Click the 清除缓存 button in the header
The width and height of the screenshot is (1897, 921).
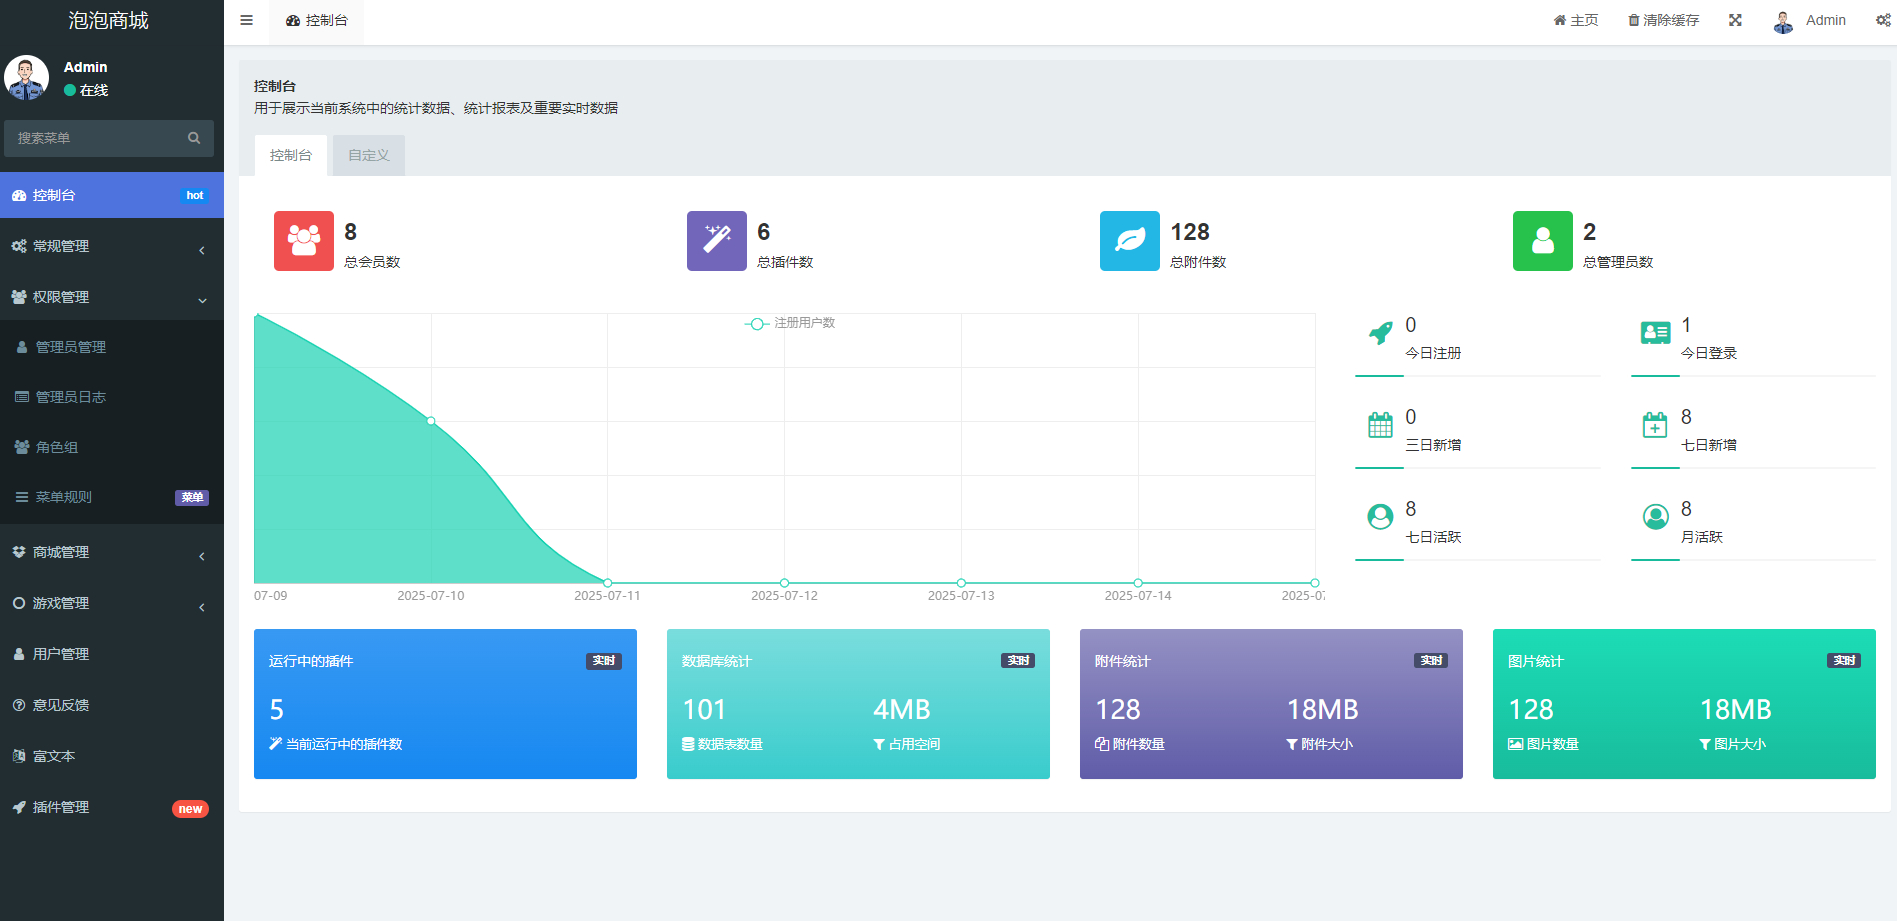click(x=1664, y=20)
